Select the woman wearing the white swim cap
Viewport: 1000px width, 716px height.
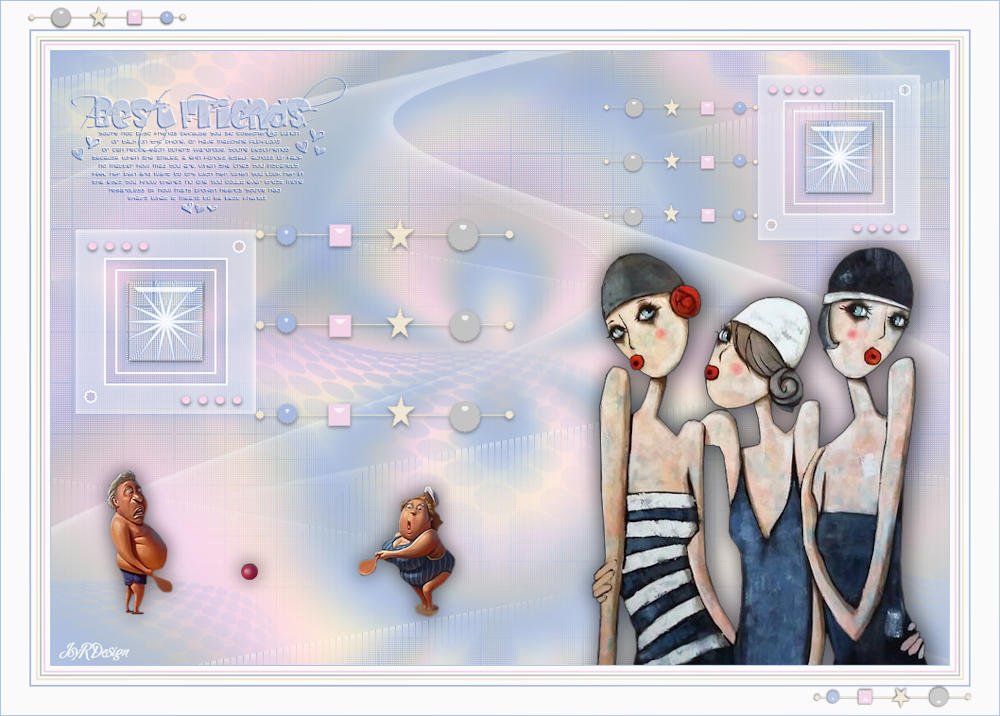tap(762, 481)
